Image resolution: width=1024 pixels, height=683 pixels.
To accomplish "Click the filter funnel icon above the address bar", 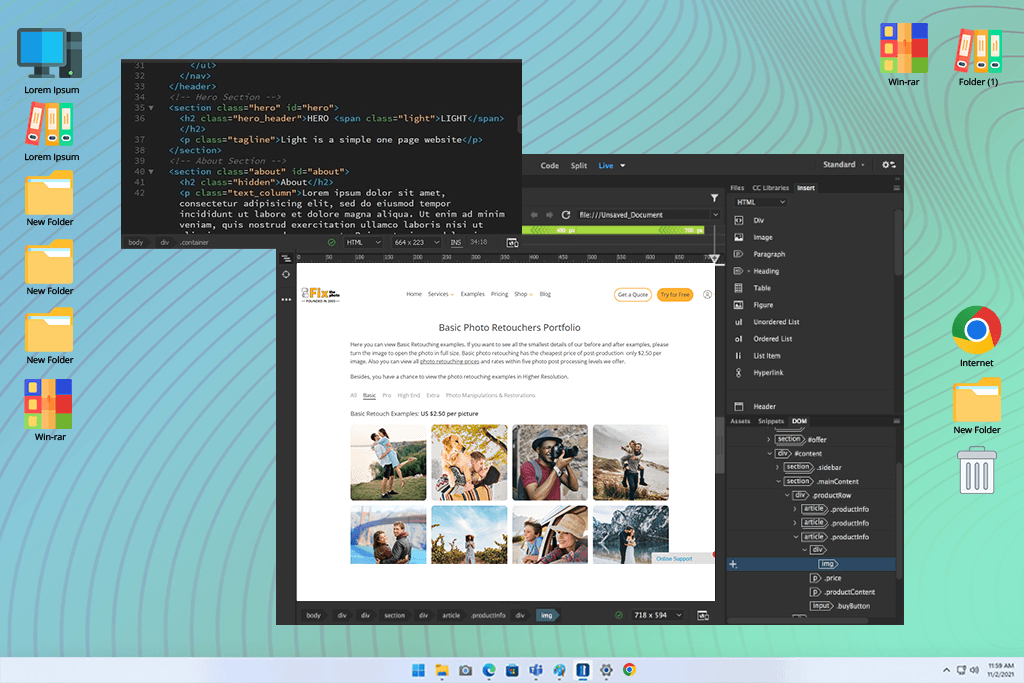I will click(x=714, y=198).
